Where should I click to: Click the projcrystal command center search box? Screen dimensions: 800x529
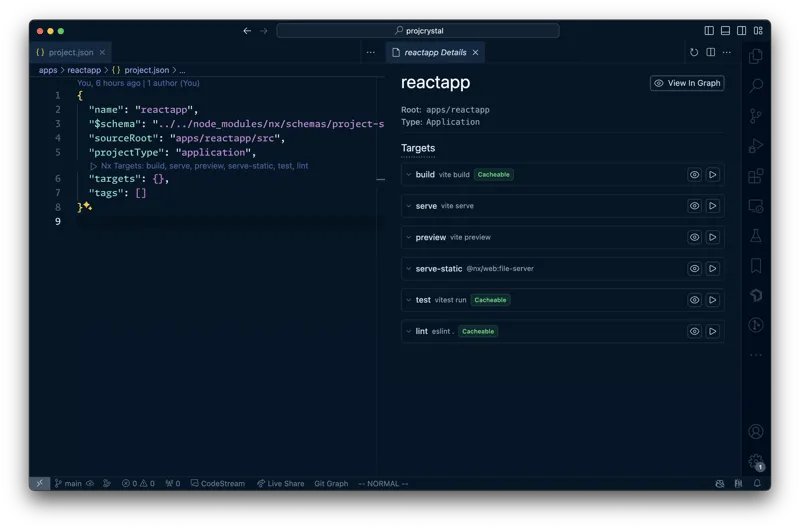(420, 31)
